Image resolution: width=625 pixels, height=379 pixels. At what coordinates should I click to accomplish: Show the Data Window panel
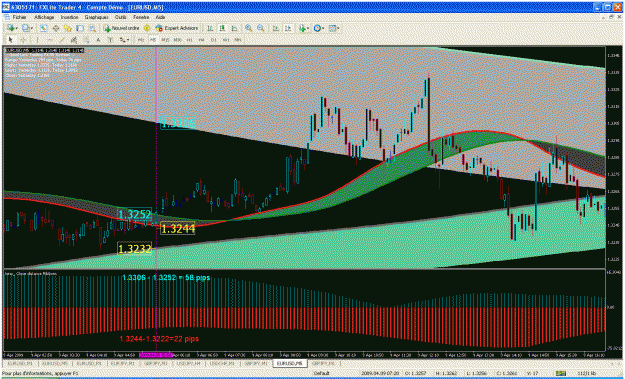tap(56, 28)
